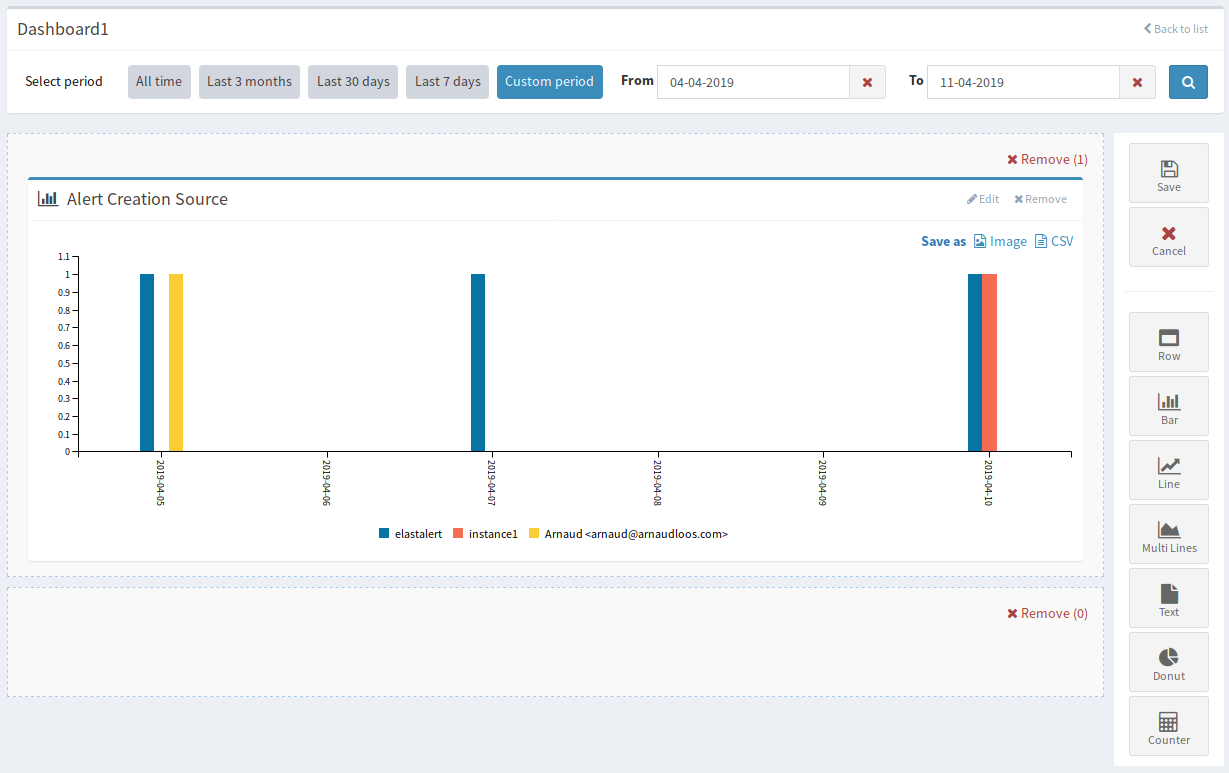1229x773 pixels.
Task: Select the Last 7 days period
Action: click(x=447, y=82)
